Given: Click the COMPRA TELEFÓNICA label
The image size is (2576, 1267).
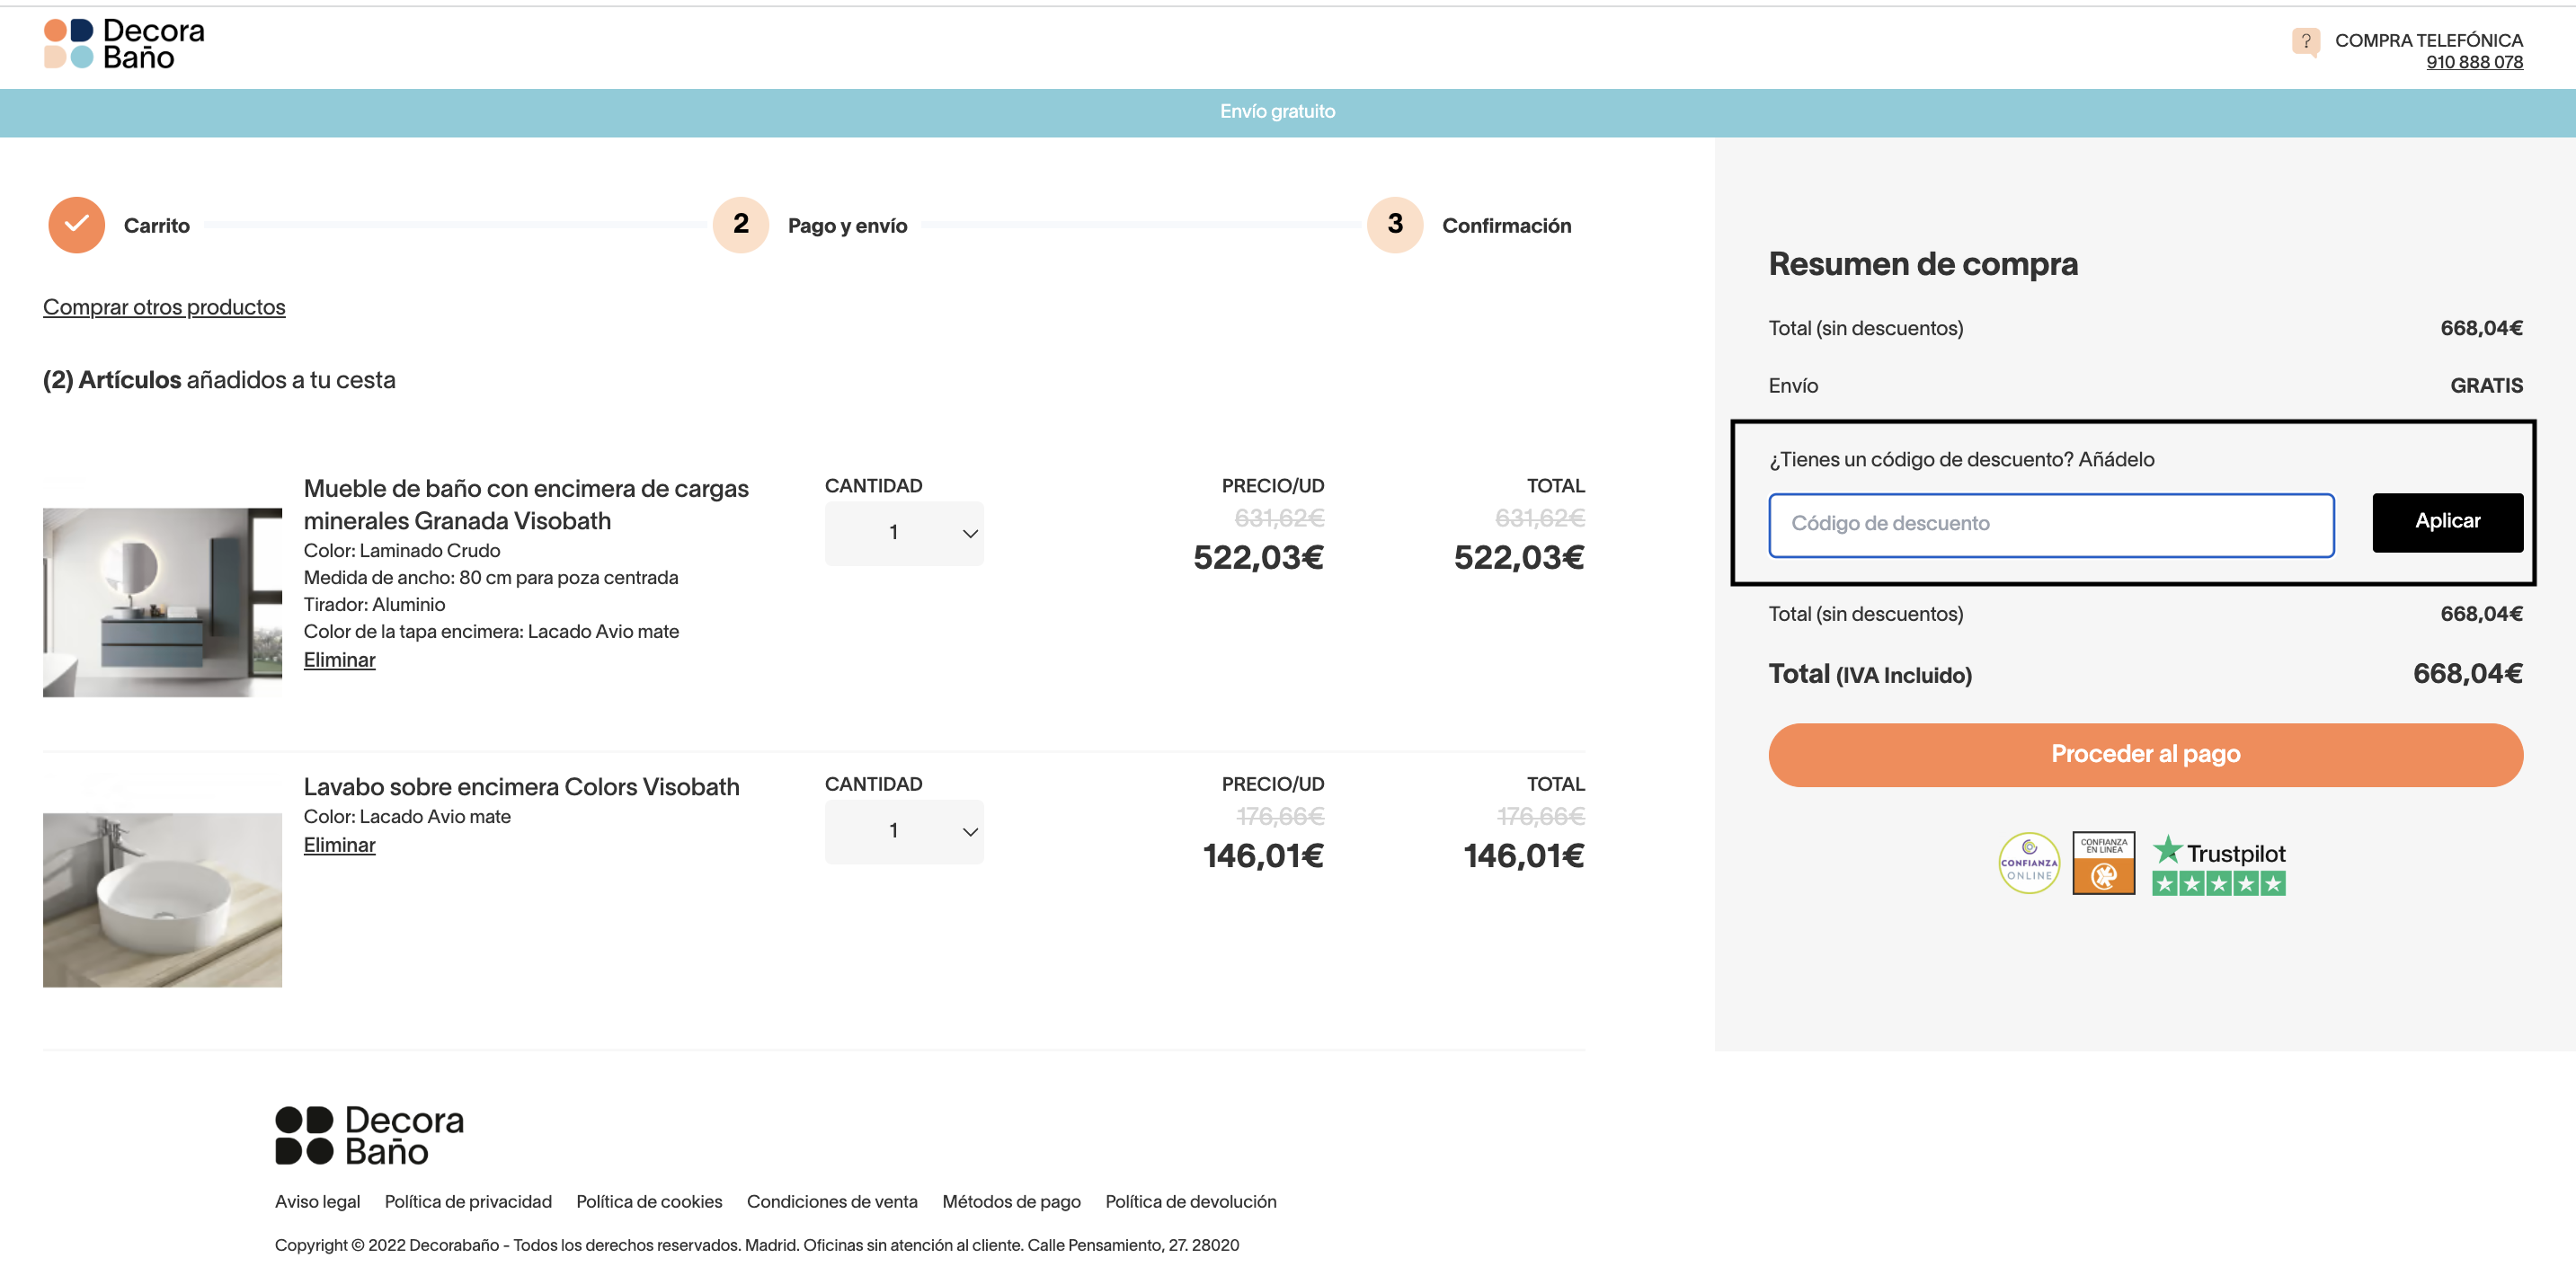Looking at the screenshot, I should pyautogui.click(x=2428, y=40).
